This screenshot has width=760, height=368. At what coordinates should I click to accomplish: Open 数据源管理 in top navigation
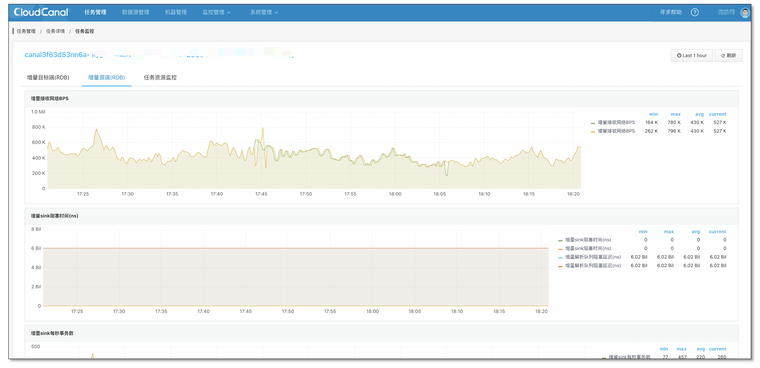tap(136, 12)
